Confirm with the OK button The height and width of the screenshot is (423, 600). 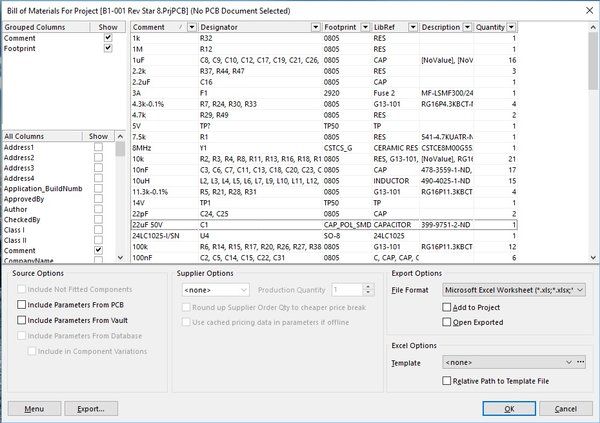[509, 408]
